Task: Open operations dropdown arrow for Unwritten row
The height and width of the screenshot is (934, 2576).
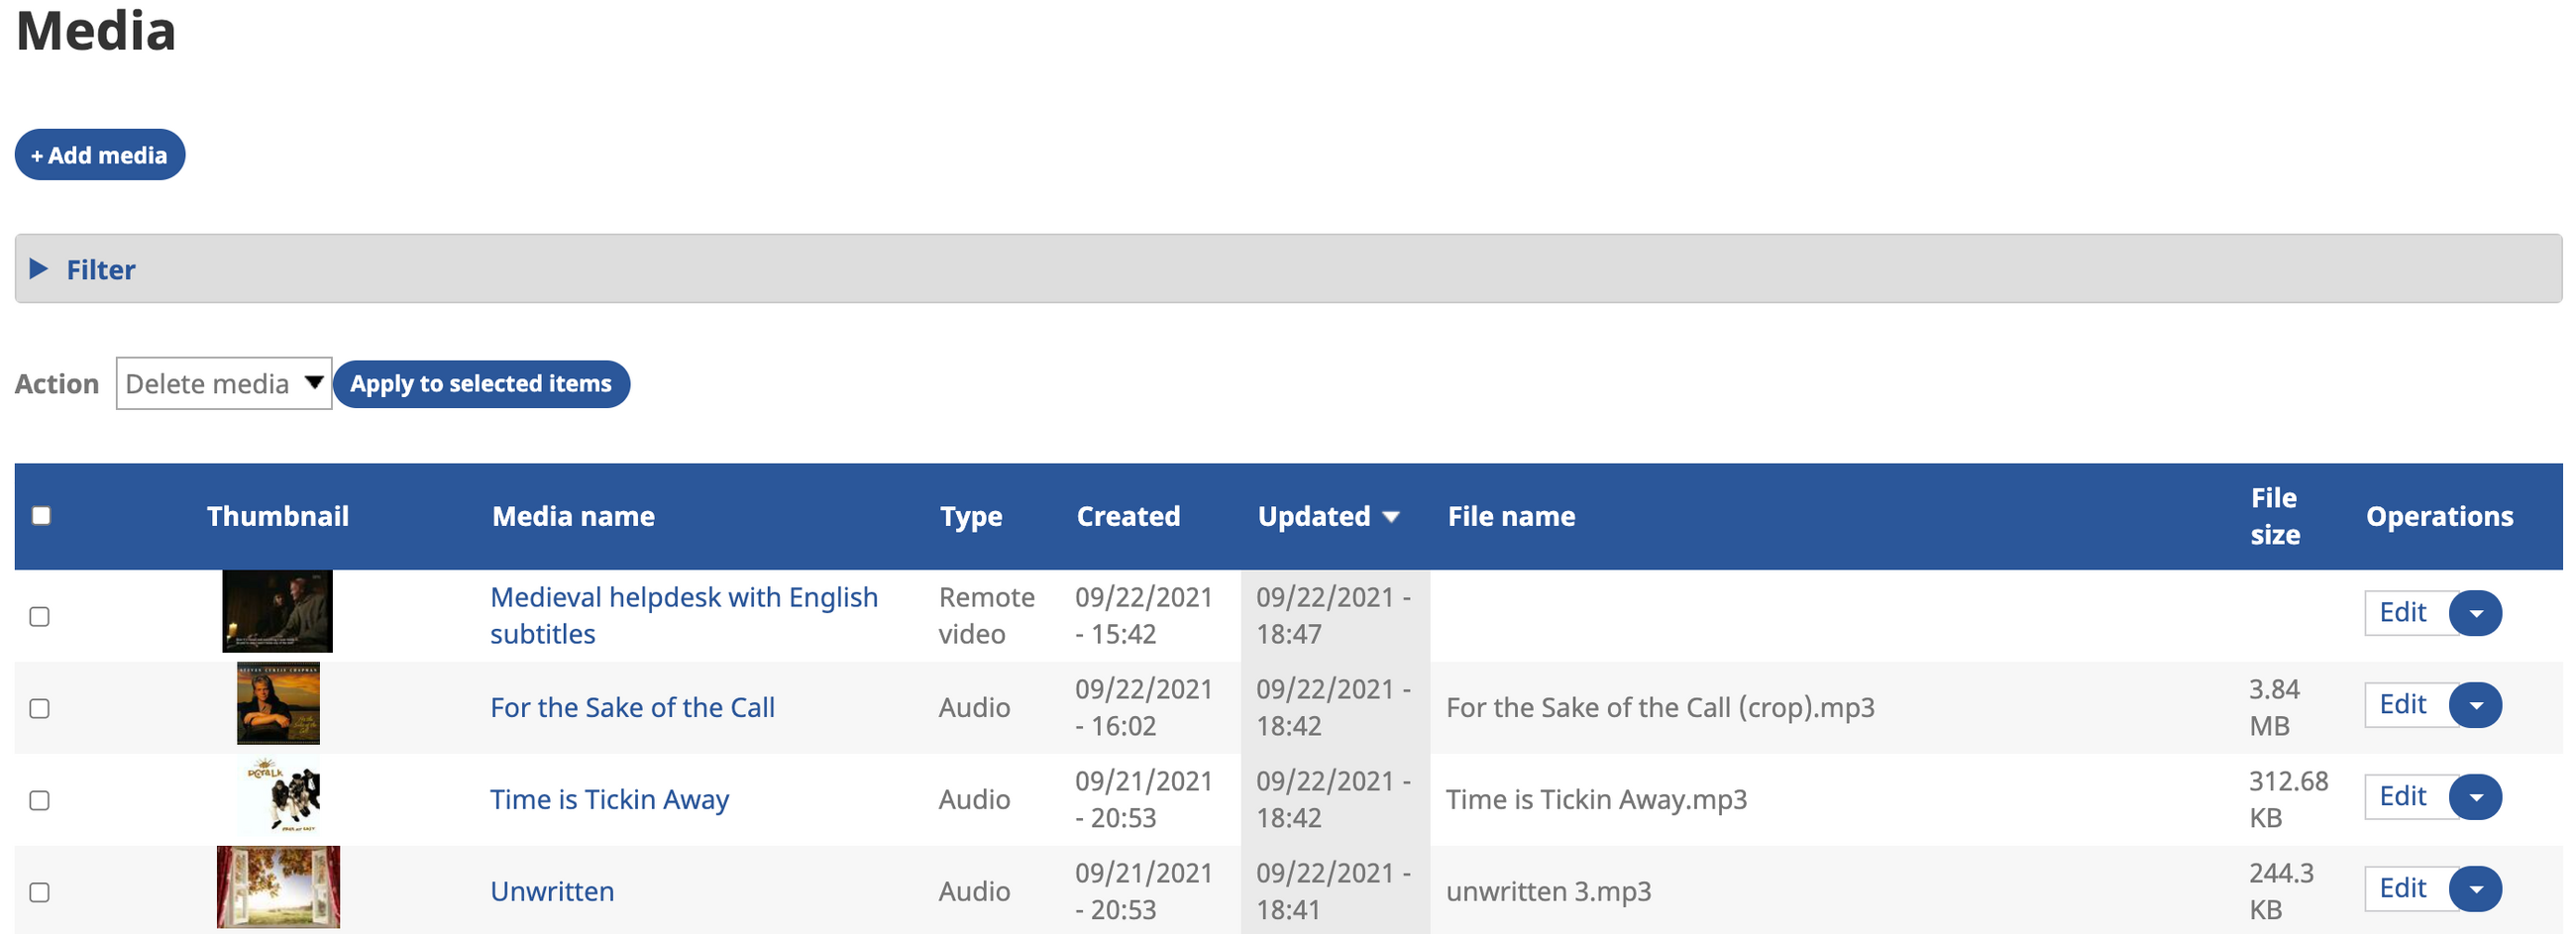Action: pyautogui.click(x=2475, y=889)
